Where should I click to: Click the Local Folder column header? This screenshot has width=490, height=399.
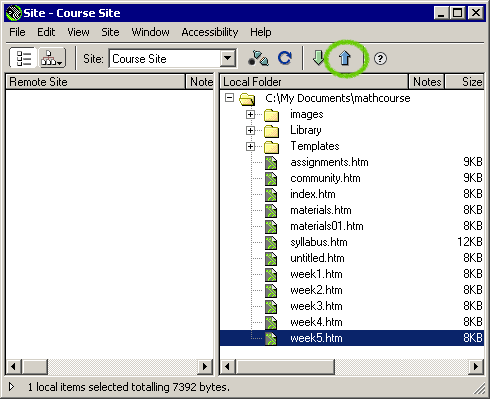click(x=314, y=82)
